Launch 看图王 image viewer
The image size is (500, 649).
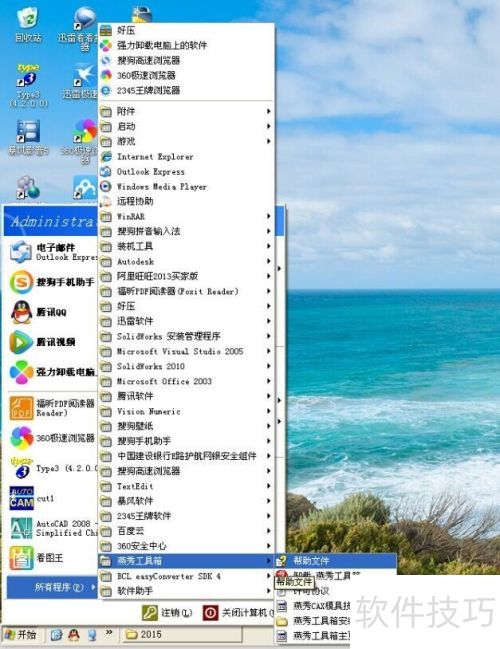36,558
